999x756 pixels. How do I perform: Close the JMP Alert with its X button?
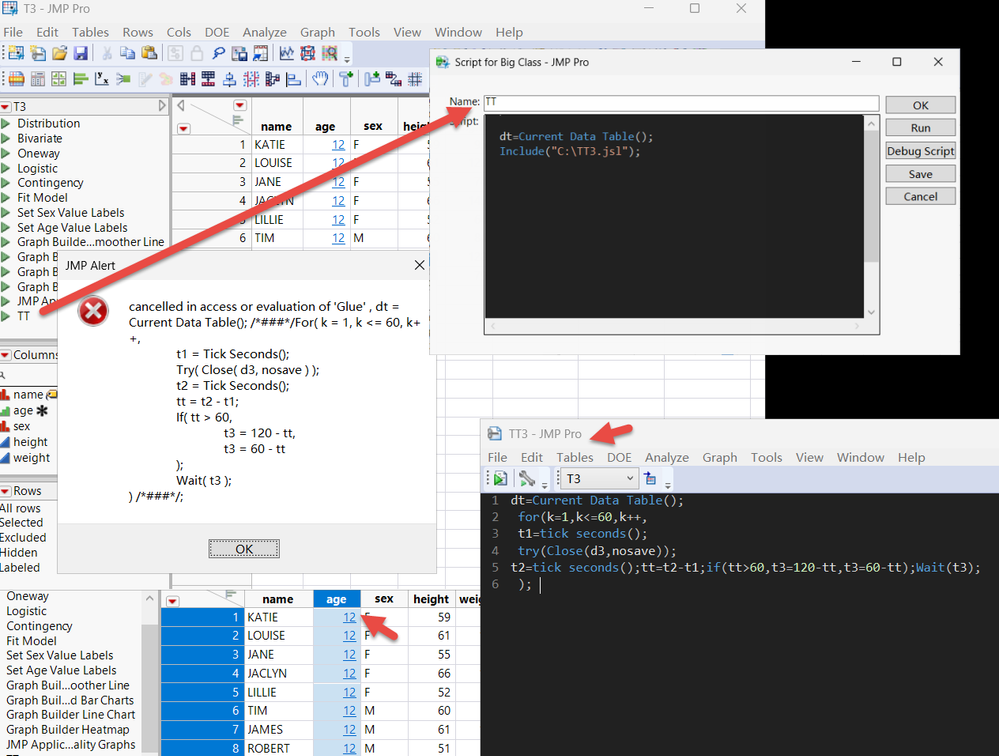(419, 265)
